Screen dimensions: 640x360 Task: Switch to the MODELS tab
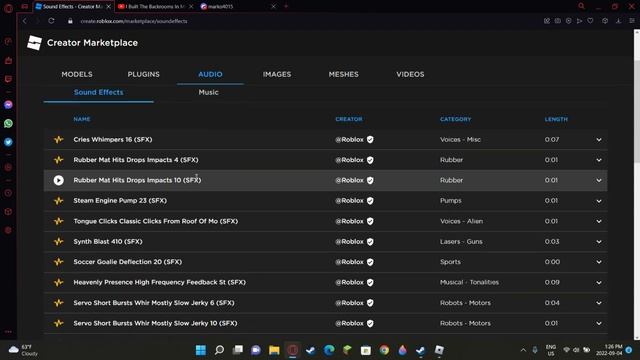(77, 74)
